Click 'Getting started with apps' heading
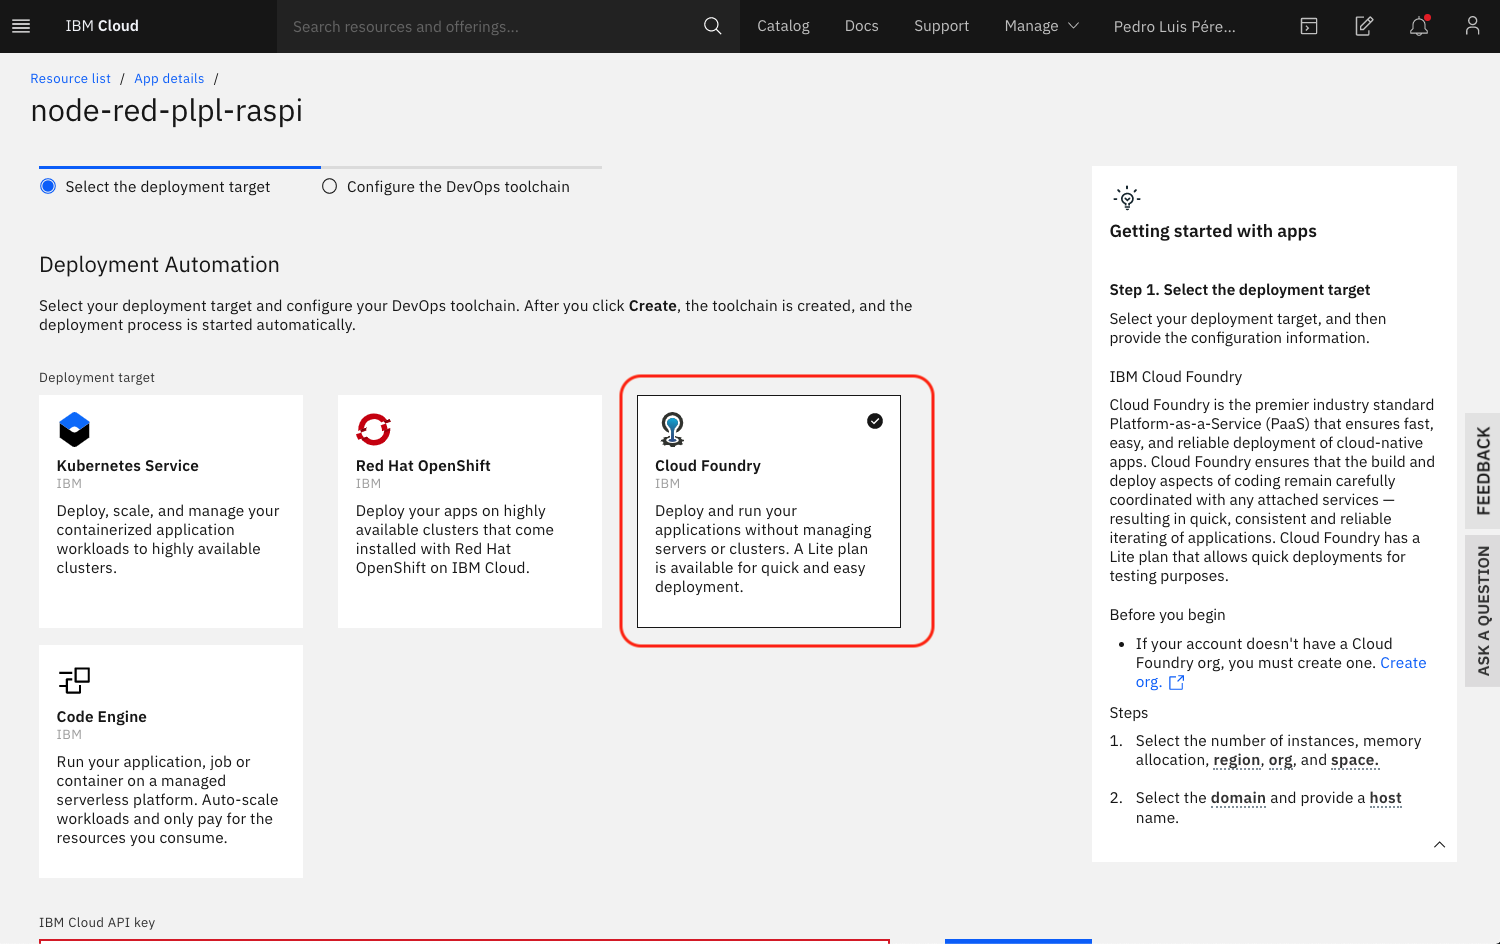The height and width of the screenshot is (944, 1500). 1213,231
